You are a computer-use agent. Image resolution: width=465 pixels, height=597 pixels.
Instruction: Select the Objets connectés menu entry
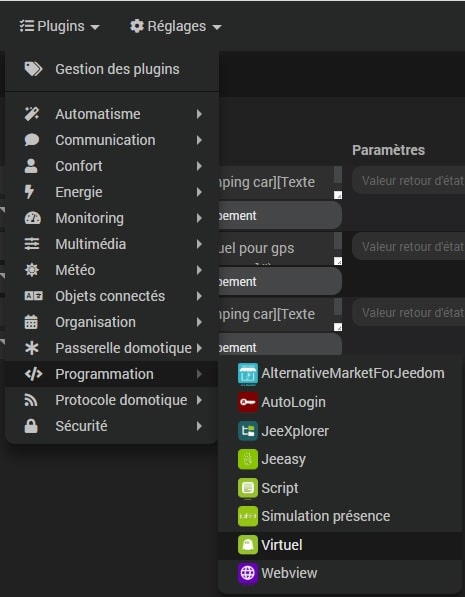[112, 296]
